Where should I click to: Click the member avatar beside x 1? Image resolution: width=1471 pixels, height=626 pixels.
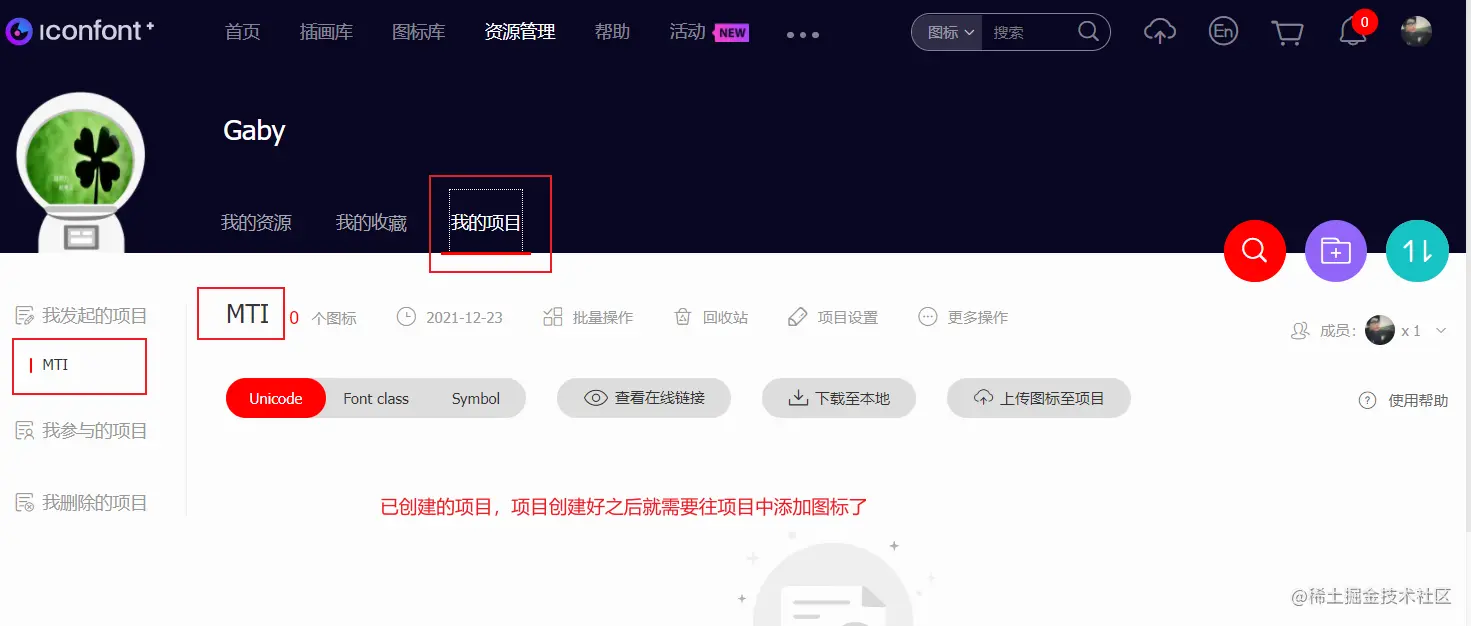pyautogui.click(x=1380, y=330)
